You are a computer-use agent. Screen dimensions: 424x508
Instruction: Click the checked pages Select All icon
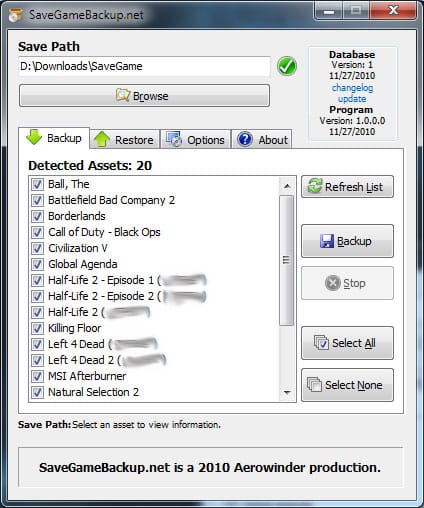tap(321, 342)
